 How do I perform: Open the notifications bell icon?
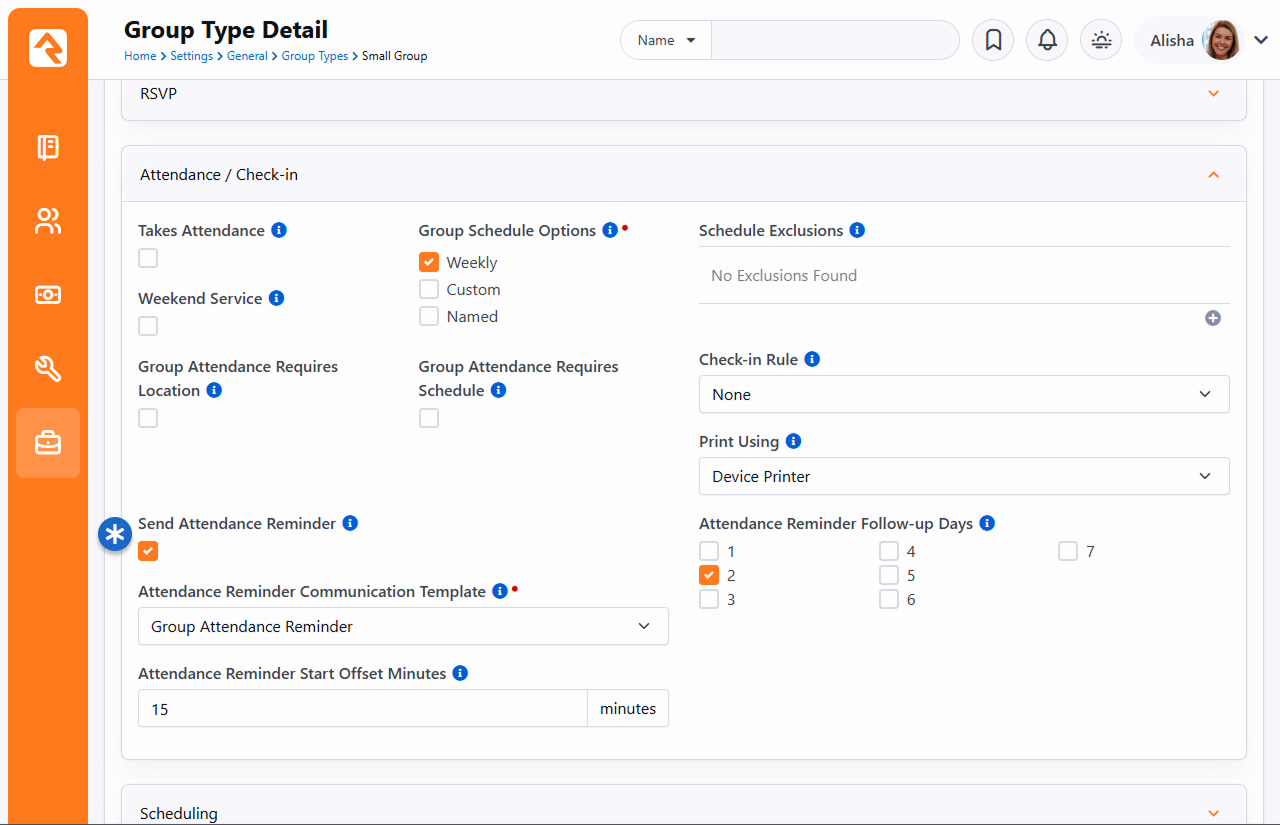[x=1047, y=40]
